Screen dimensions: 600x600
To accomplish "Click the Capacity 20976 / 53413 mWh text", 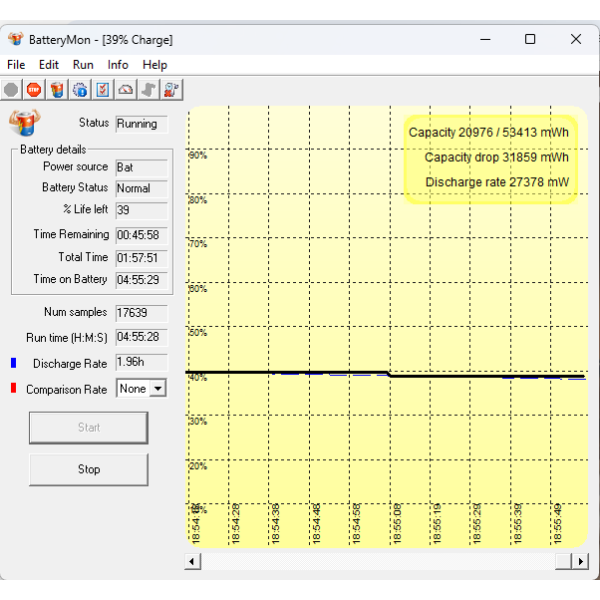I will pos(489,133).
